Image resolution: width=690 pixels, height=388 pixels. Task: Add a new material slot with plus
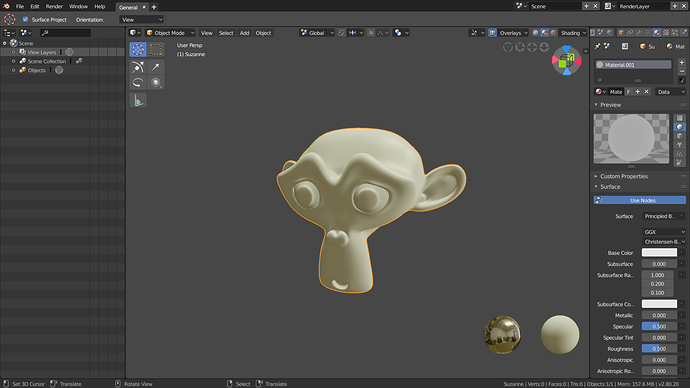click(x=682, y=62)
